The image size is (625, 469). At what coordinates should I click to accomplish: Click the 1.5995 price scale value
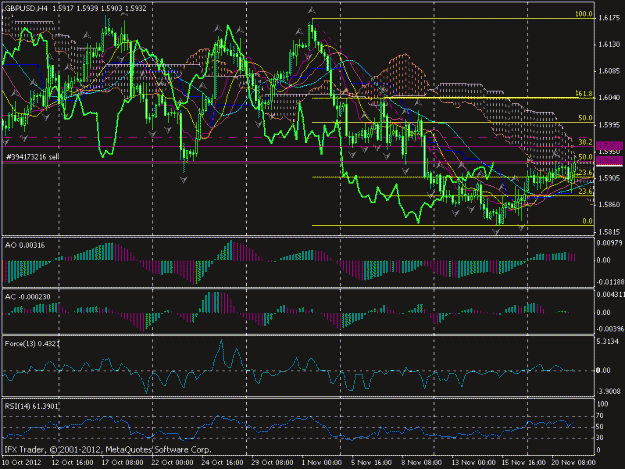[609, 125]
